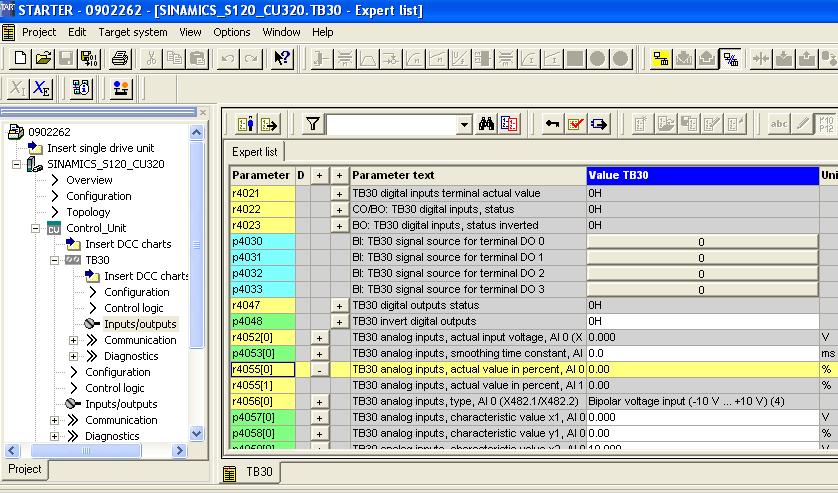
Task: Click the funnel filter icon
Action: click(313, 125)
